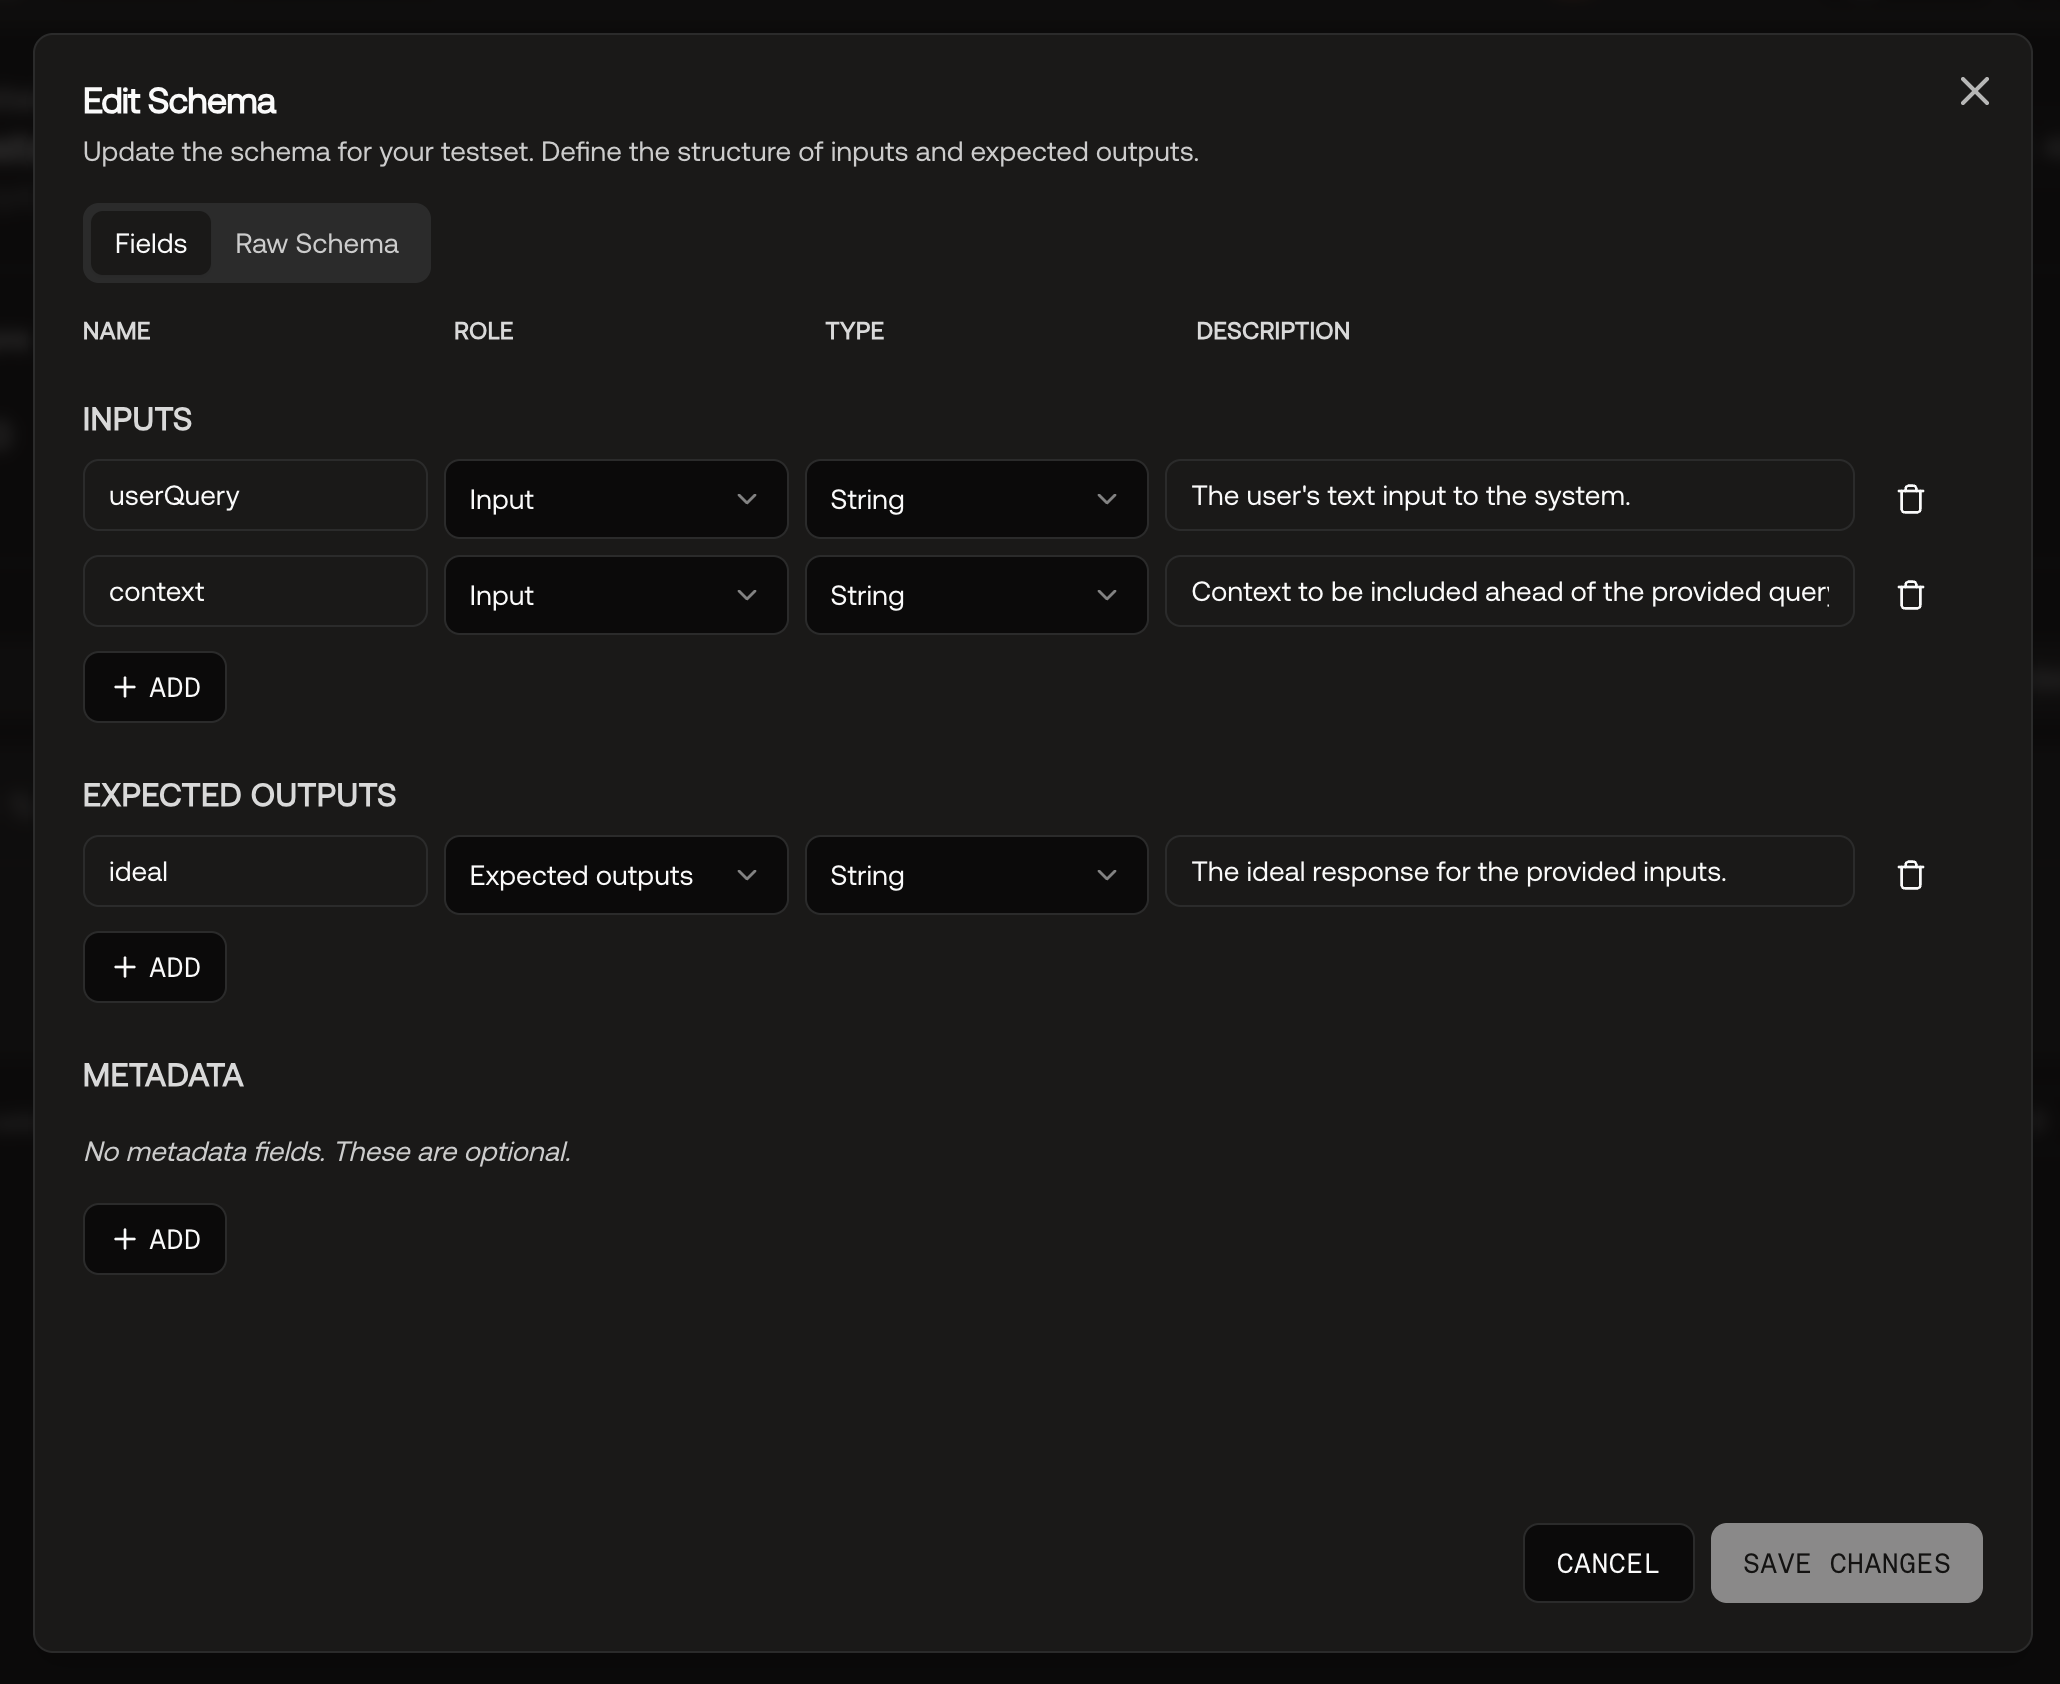This screenshot has height=1684, width=2060.
Task: Open the Type dropdown for context
Action: (976, 595)
